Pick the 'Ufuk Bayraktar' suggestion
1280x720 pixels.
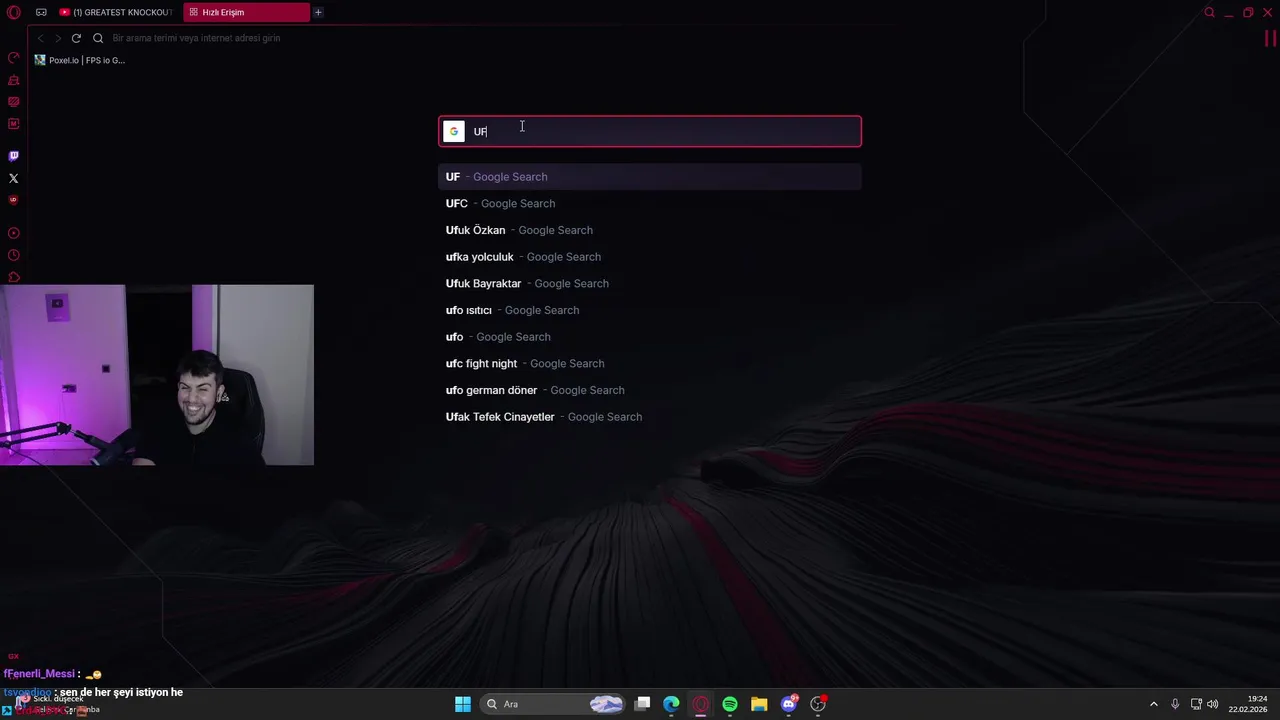[650, 283]
